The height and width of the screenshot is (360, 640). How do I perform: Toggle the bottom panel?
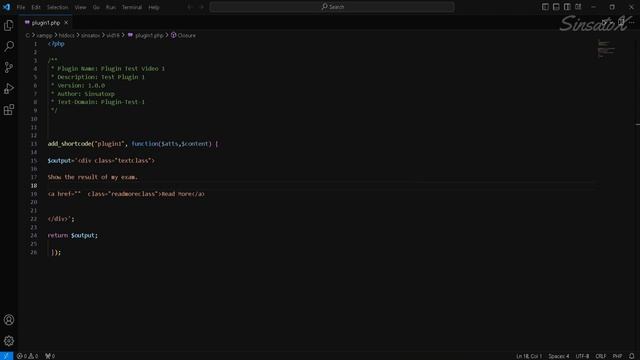click(556, 7)
